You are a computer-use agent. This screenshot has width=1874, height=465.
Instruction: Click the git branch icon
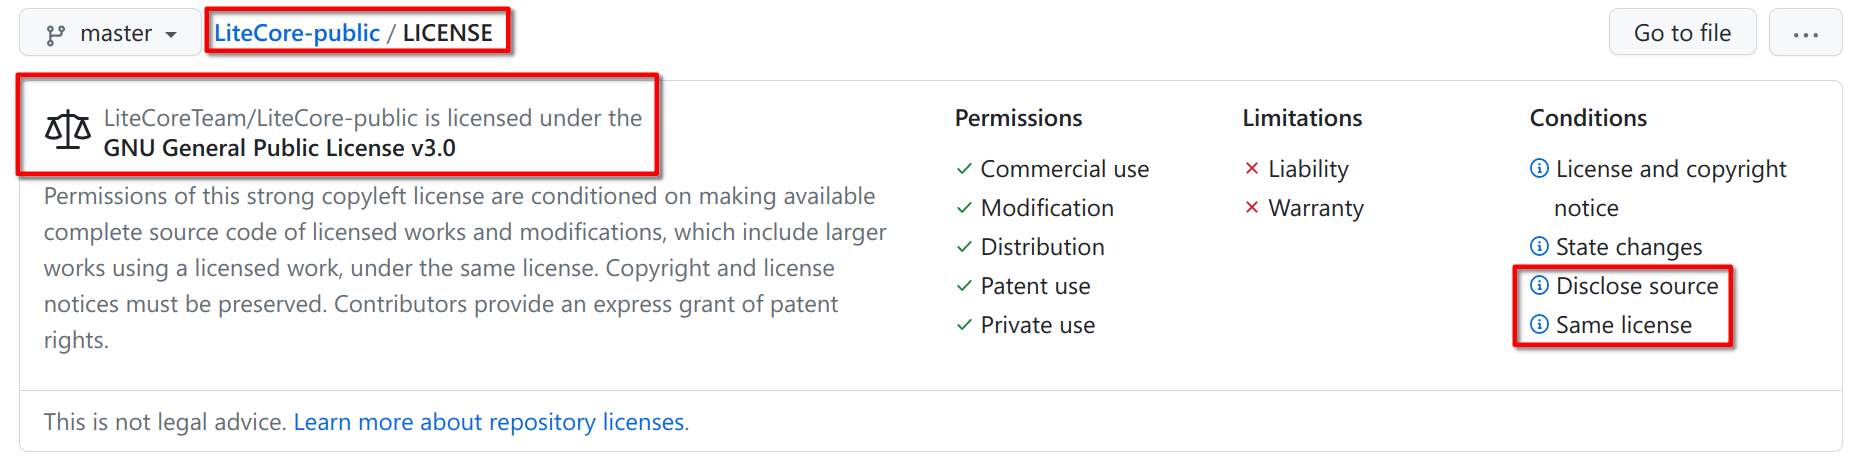click(56, 35)
